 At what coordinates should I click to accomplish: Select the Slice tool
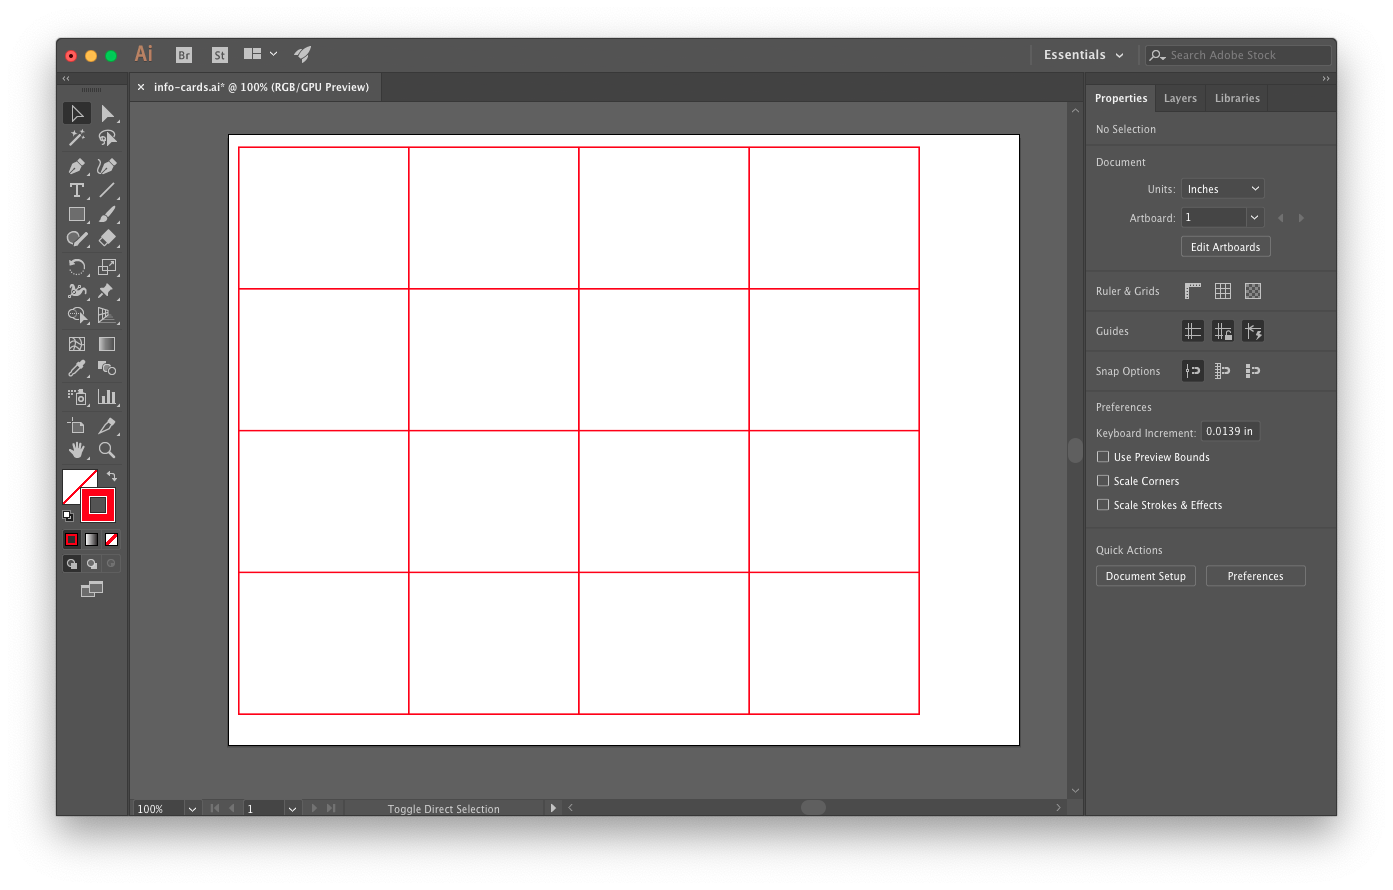pos(107,426)
